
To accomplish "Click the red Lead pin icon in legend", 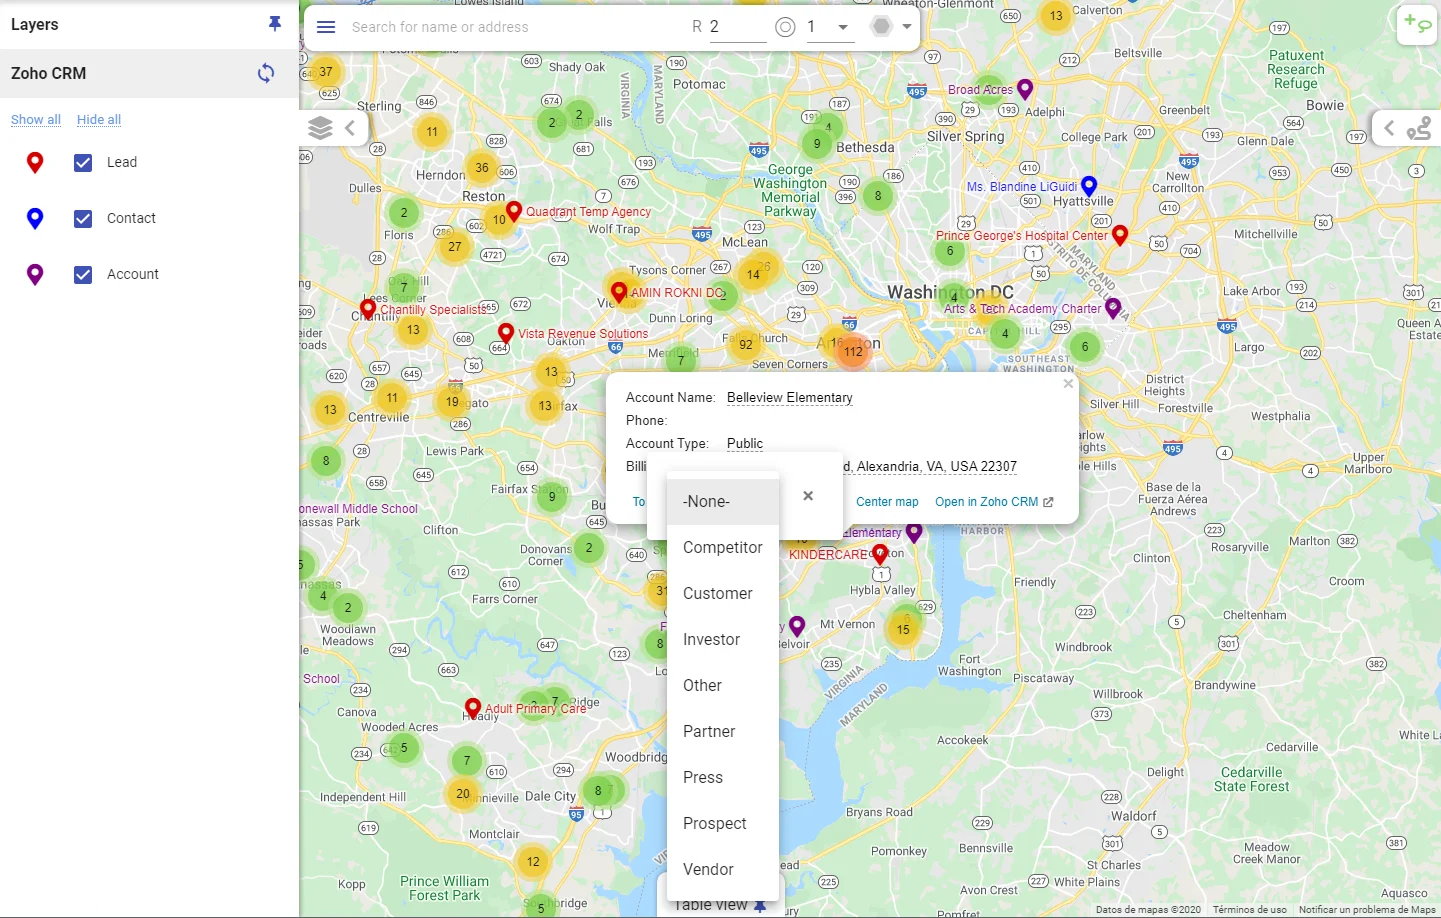I will 35,163.
